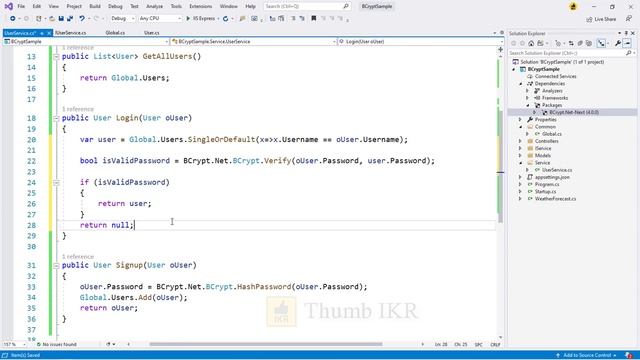Collapse the if (isValidPassword) block
Viewport: 640px width, 360px height.
56,183
